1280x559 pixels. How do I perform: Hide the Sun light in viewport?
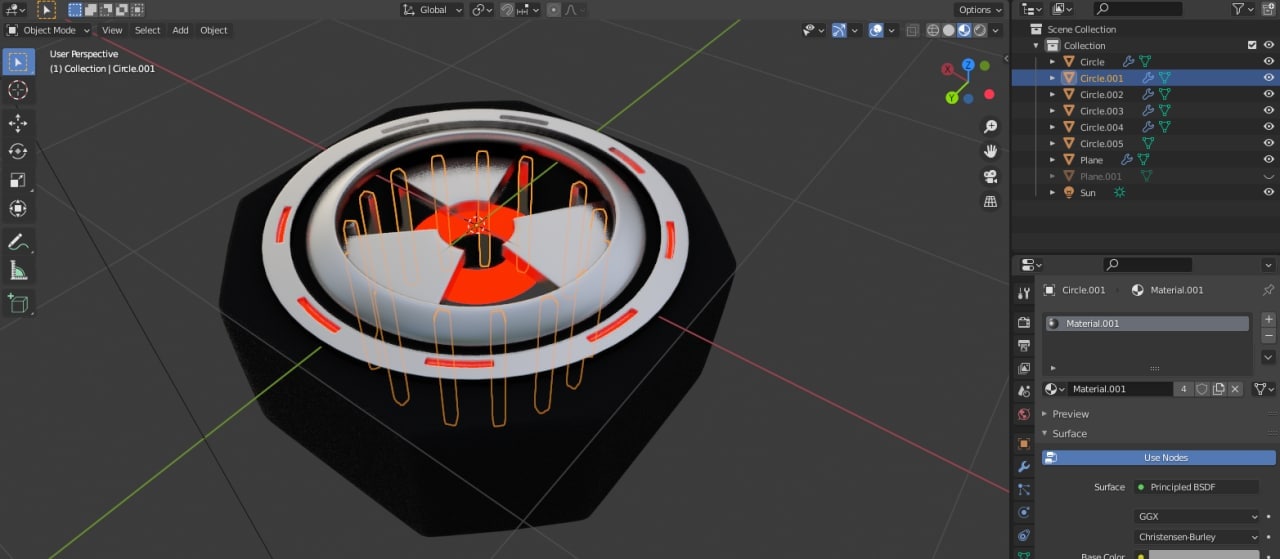coord(1268,192)
